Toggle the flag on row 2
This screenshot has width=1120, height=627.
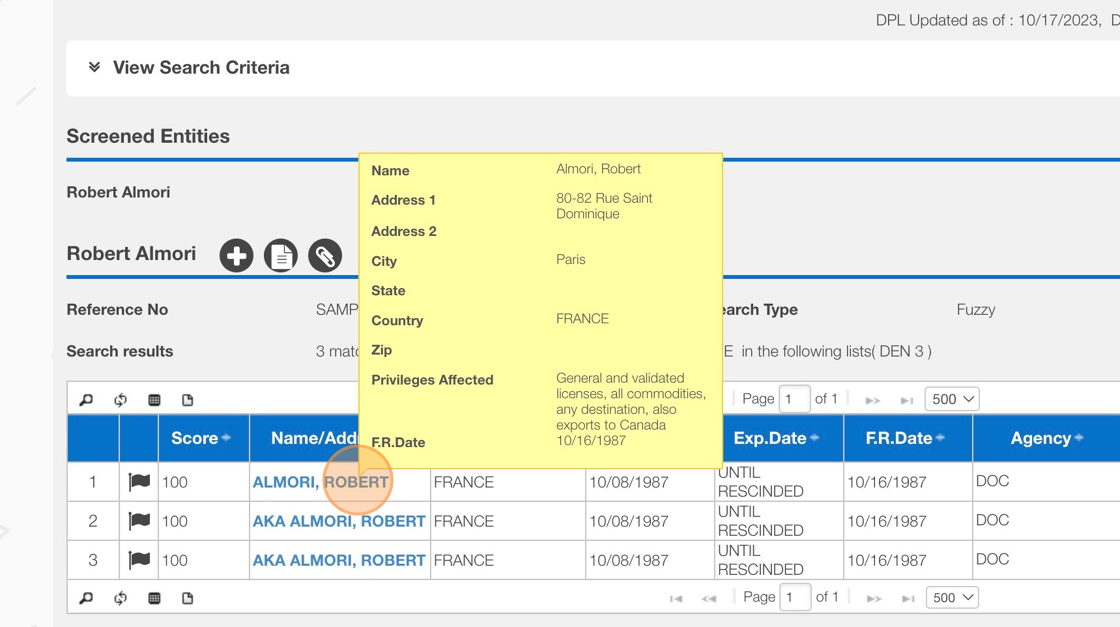[139, 521]
